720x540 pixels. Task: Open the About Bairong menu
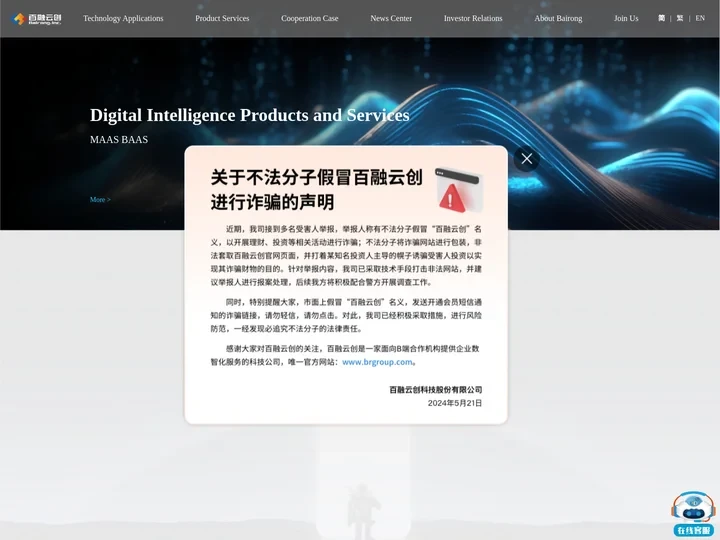coord(558,18)
